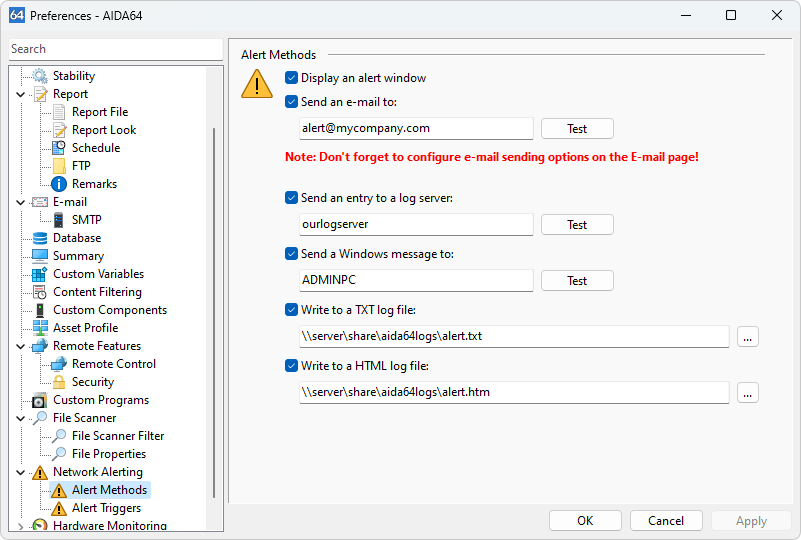Click the Asset Profile network icon

click(x=40, y=328)
